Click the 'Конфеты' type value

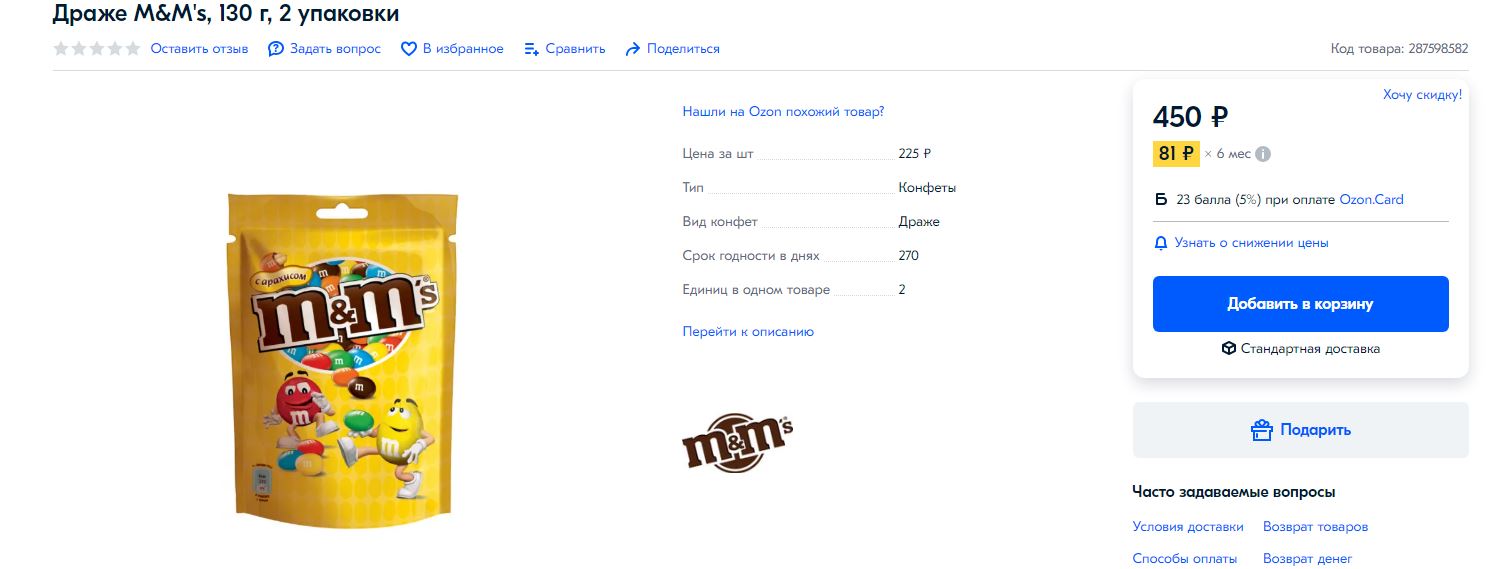point(927,188)
